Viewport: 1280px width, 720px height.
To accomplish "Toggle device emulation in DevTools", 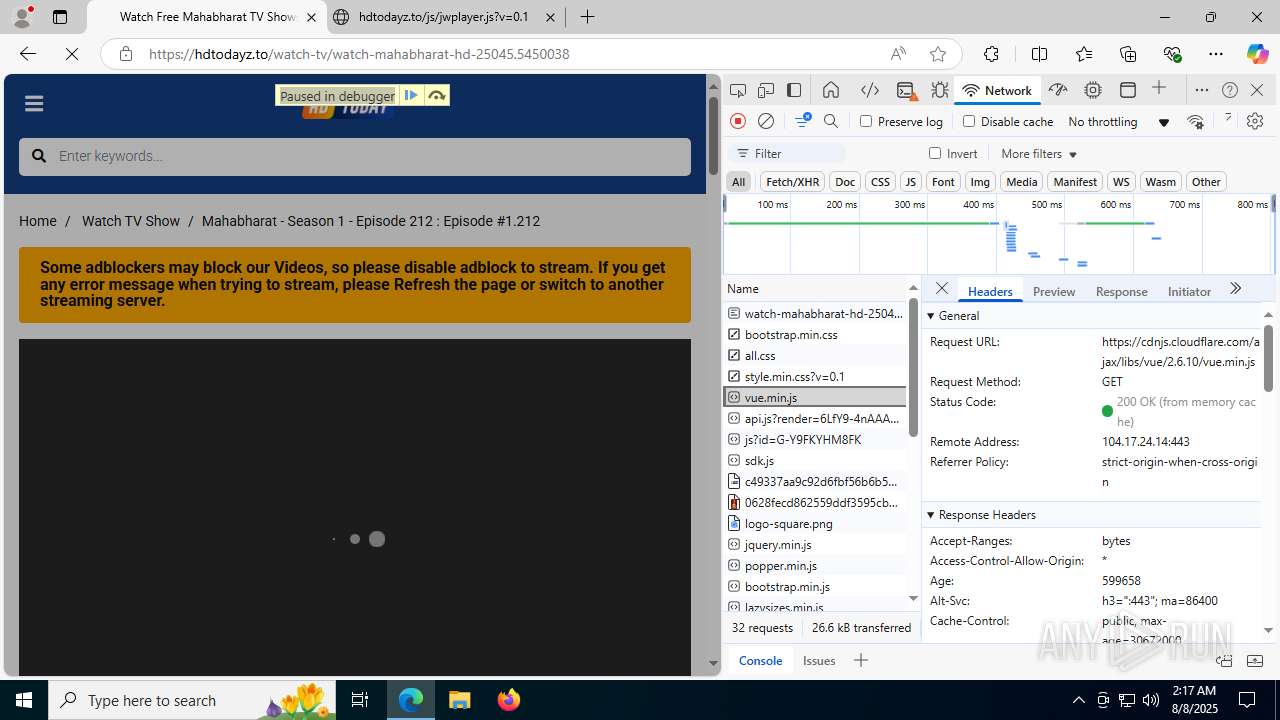I will point(766,90).
